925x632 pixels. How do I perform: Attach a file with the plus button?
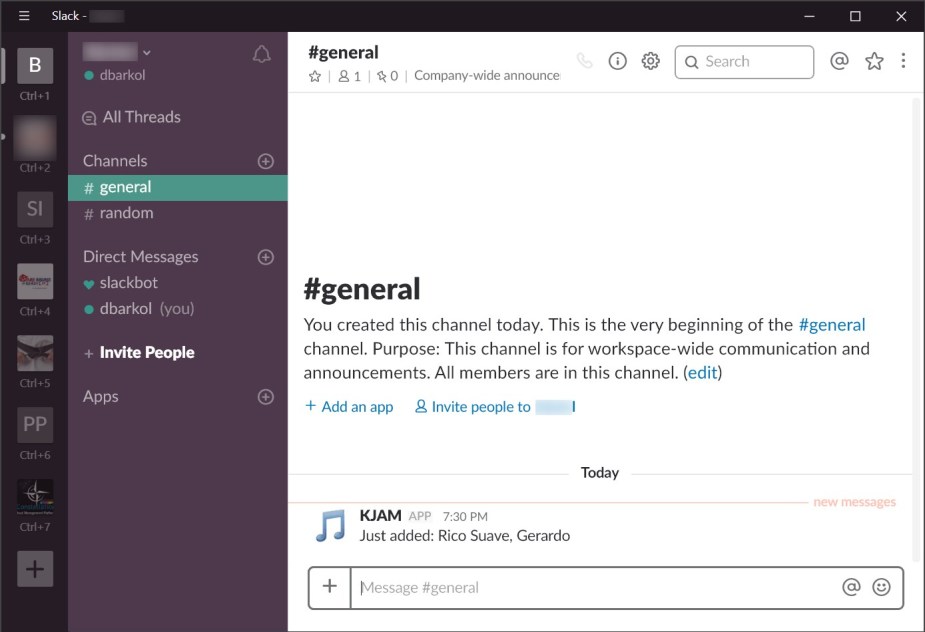click(329, 588)
